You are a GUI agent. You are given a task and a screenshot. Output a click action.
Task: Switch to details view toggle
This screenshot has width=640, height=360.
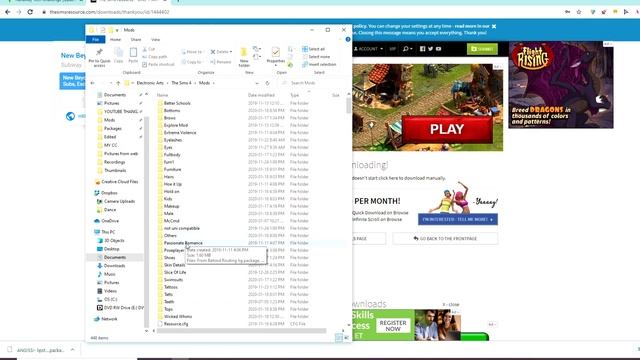[x=338, y=338]
